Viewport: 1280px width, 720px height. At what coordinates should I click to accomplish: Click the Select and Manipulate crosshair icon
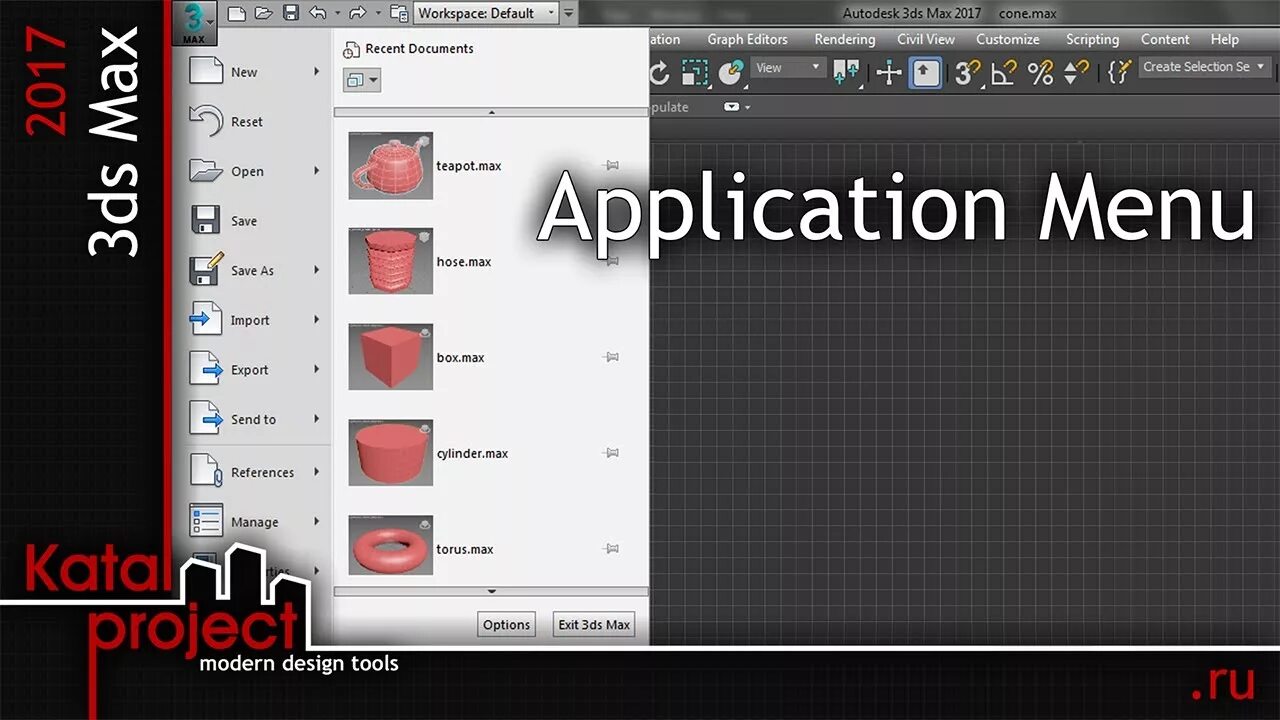coord(889,72)
